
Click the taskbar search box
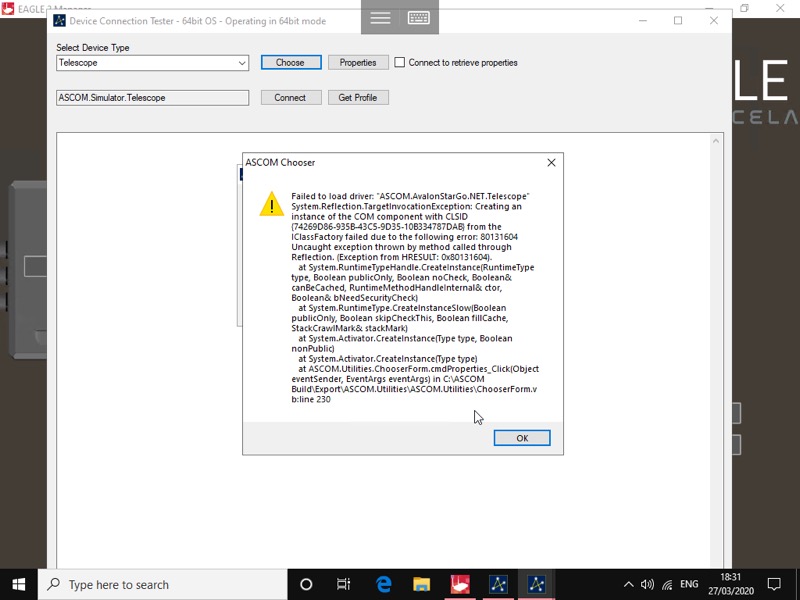coord(163,584)
